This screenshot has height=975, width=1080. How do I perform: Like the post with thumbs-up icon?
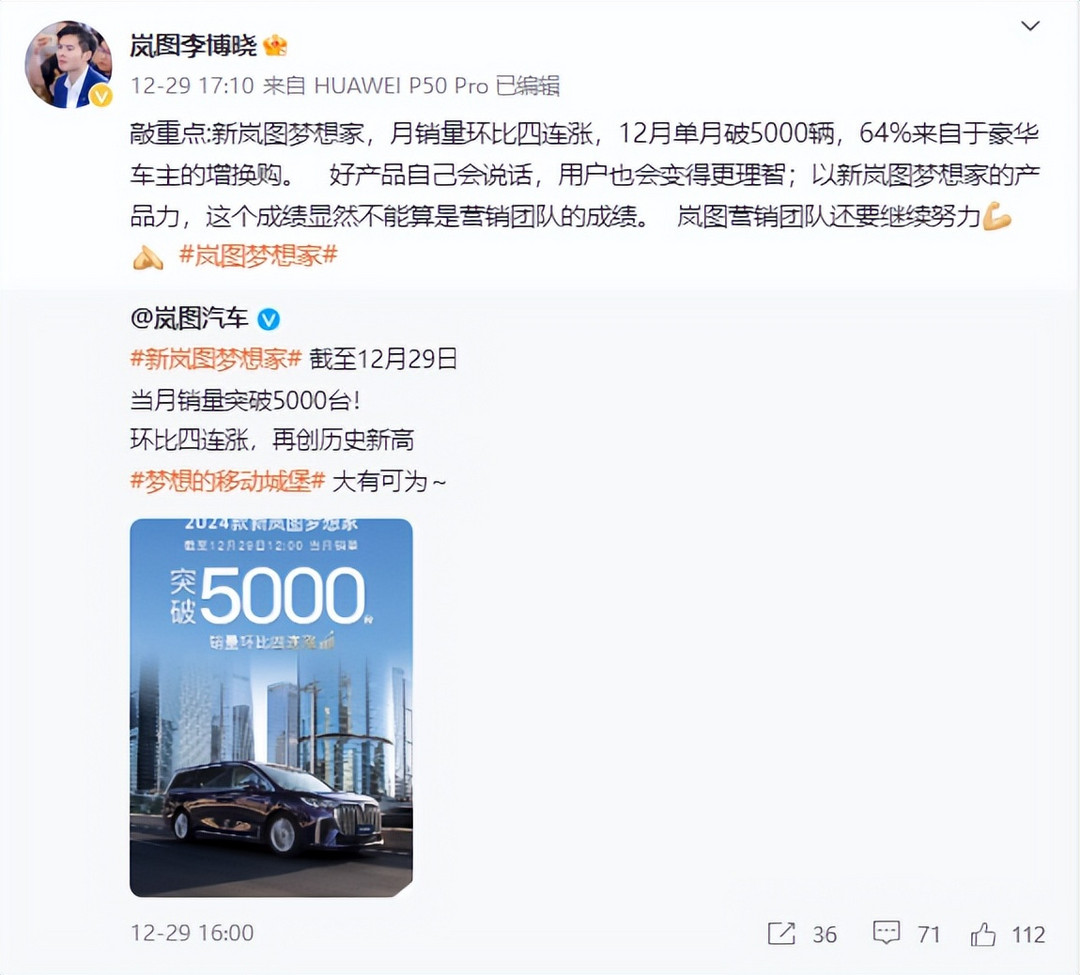click(983, 934)
